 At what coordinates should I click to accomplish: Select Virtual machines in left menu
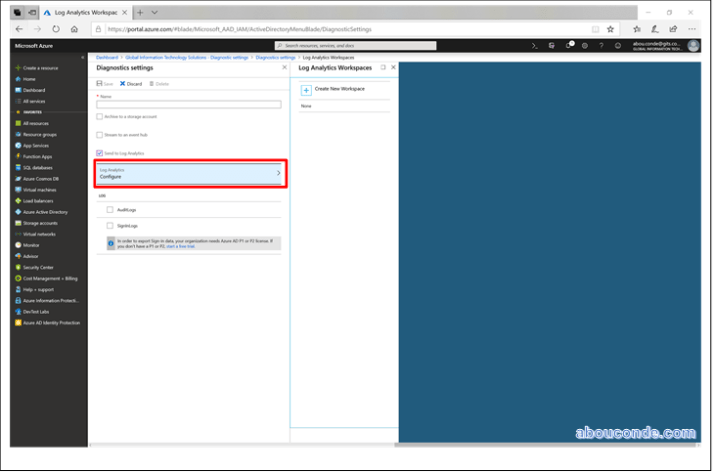tap(40, 189)
